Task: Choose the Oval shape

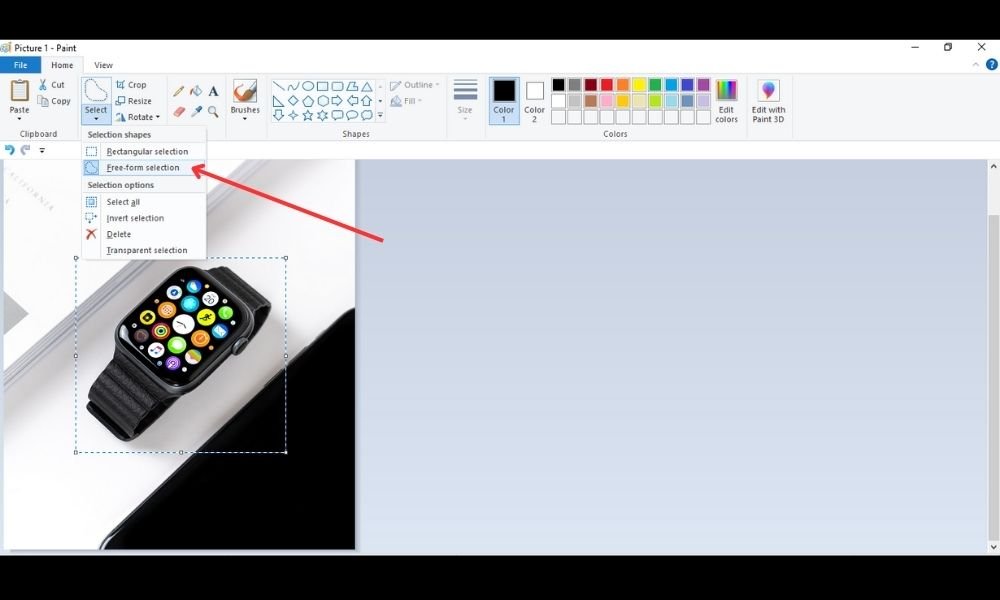Action: click(x=308, y=86)
